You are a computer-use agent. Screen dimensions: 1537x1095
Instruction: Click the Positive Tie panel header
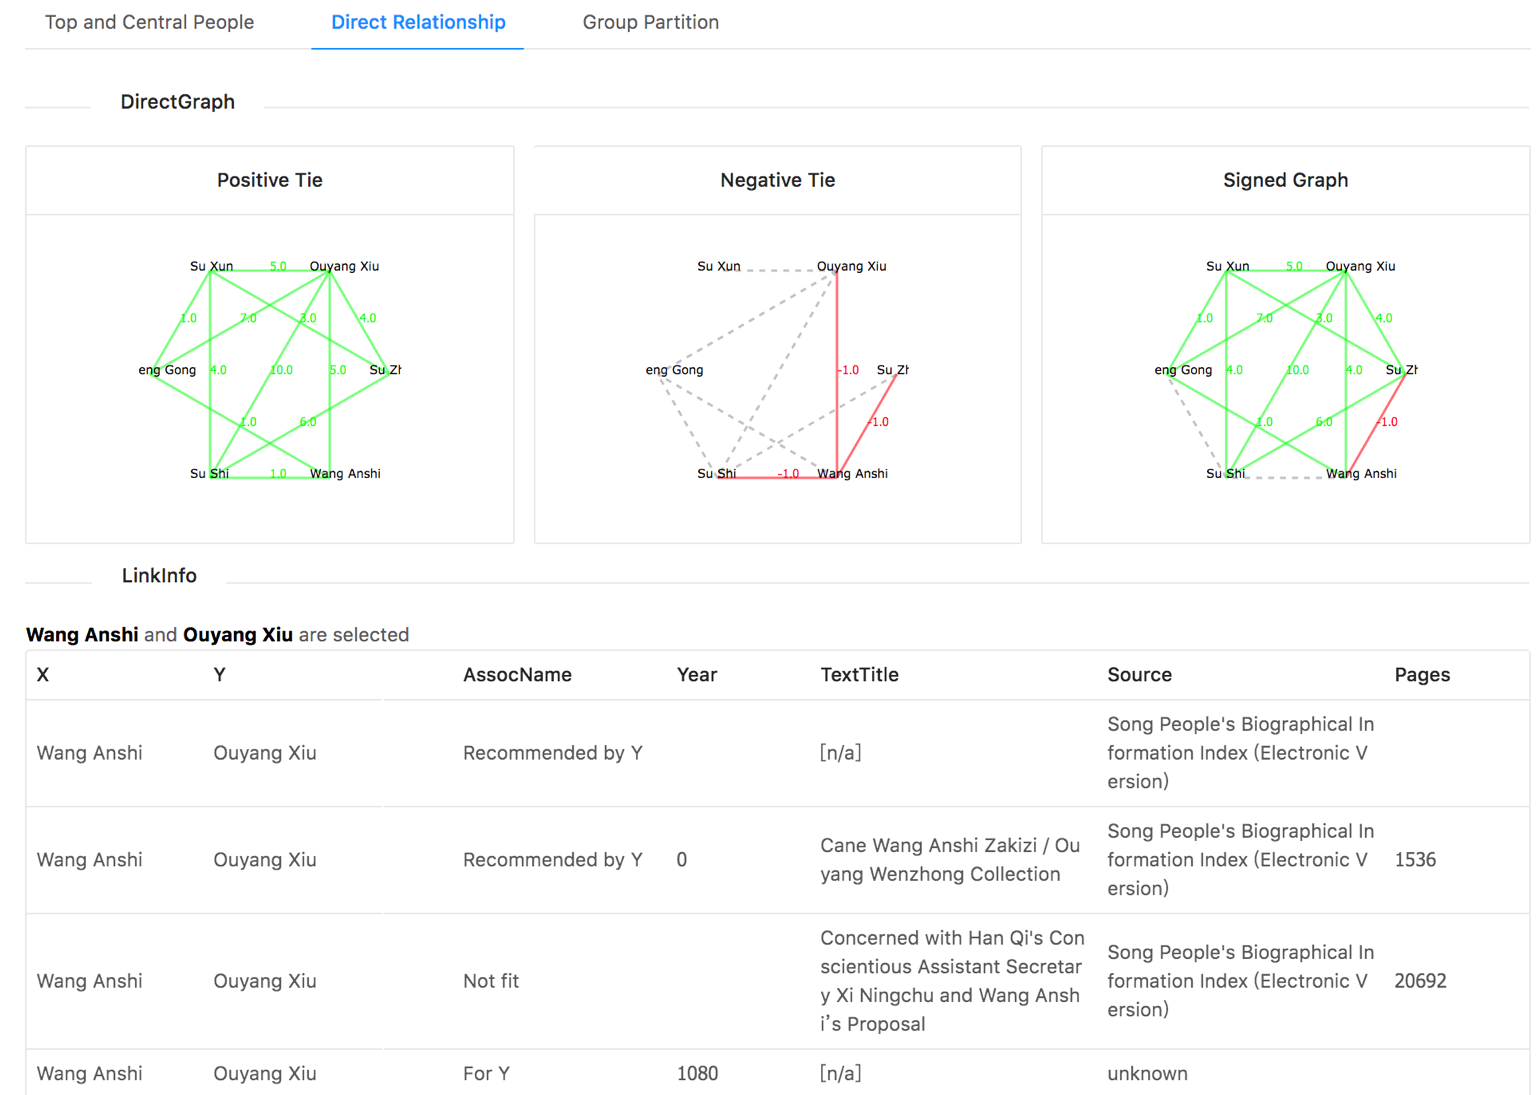point(270,180)
